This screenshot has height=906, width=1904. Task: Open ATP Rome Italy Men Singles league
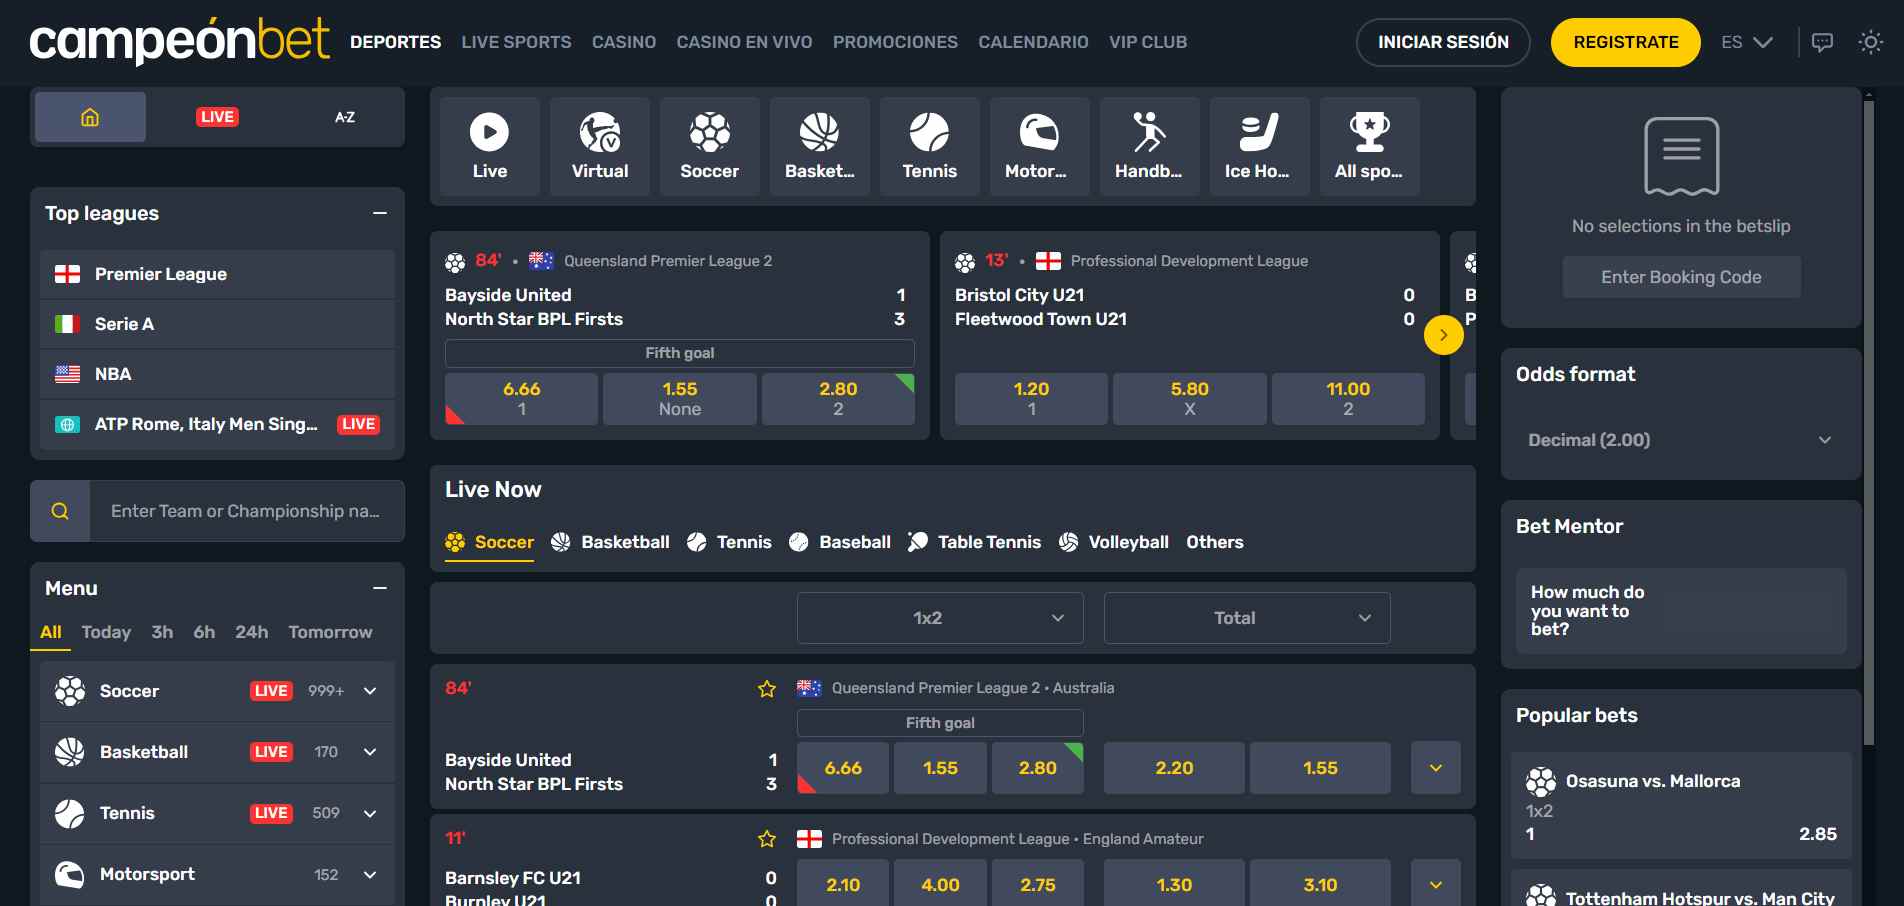click(x=217, y=424)
